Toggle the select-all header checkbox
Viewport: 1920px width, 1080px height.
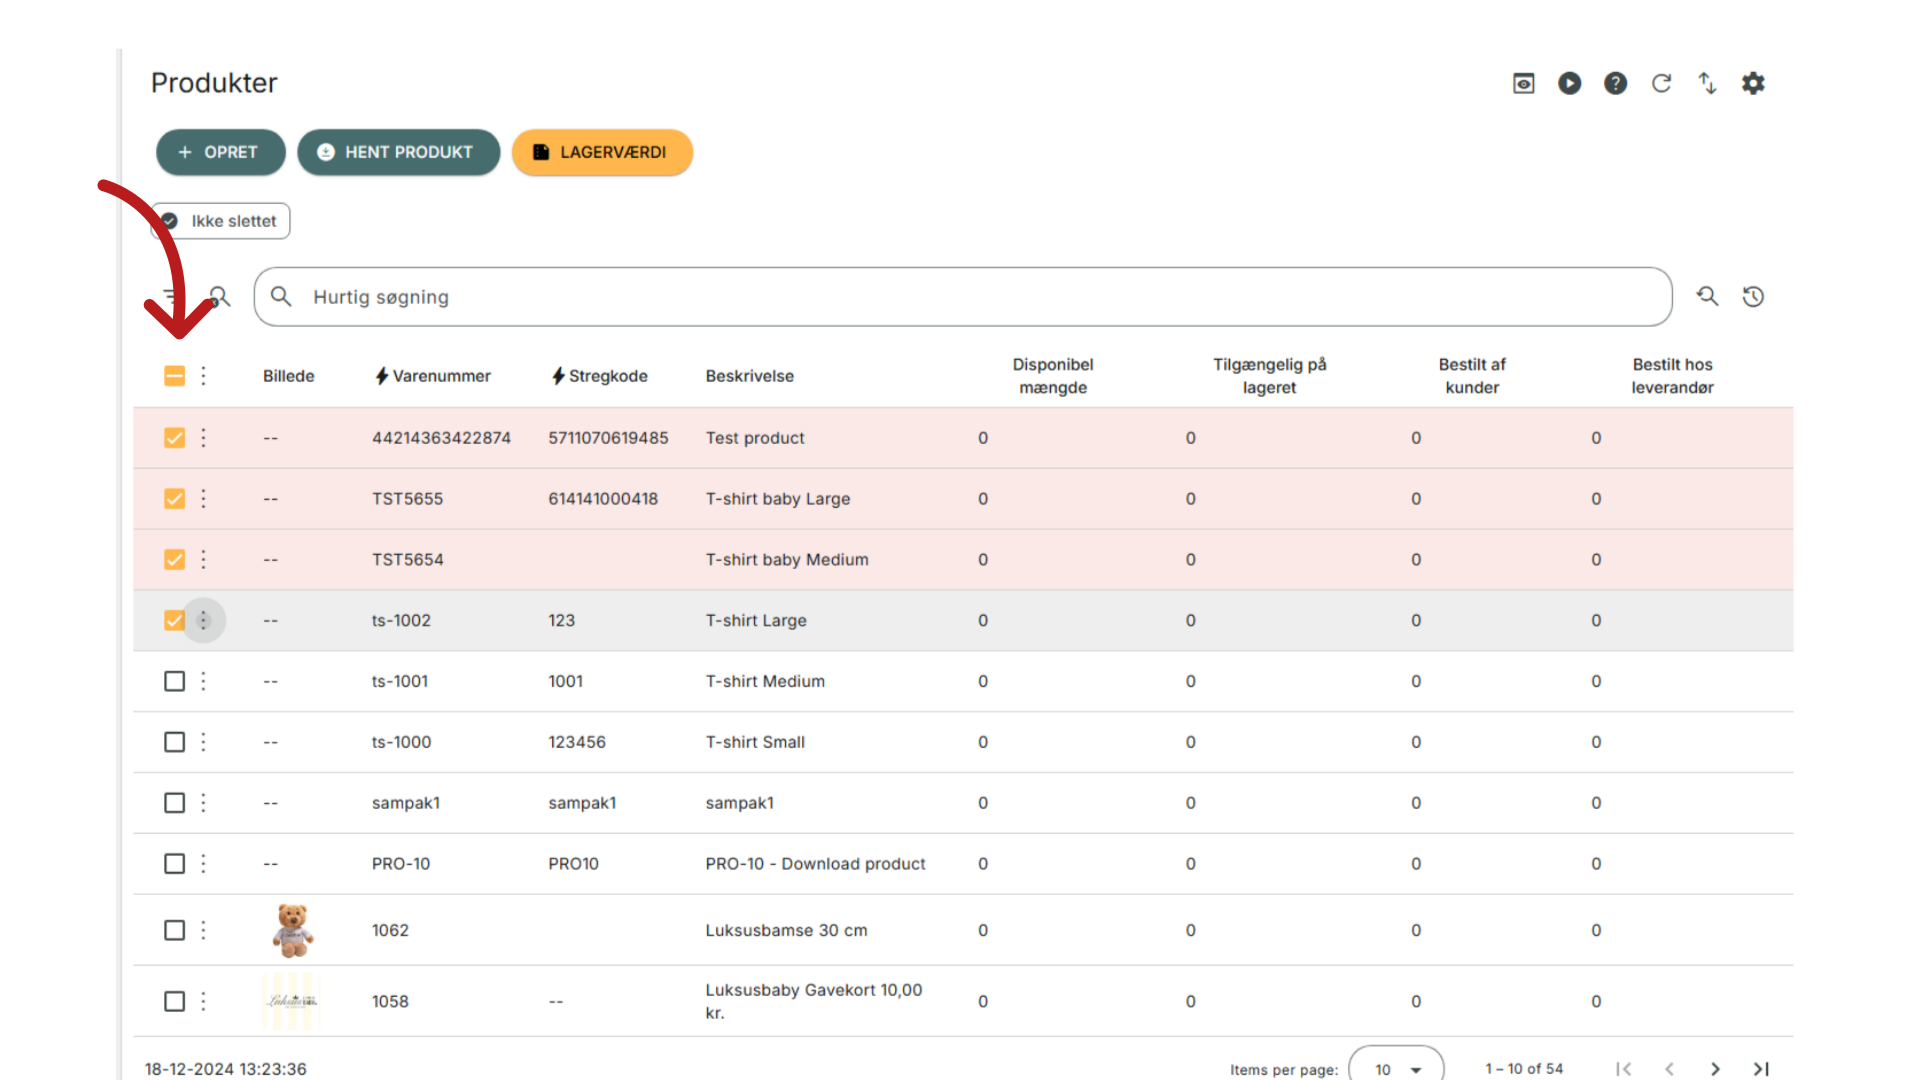[174, 376]
